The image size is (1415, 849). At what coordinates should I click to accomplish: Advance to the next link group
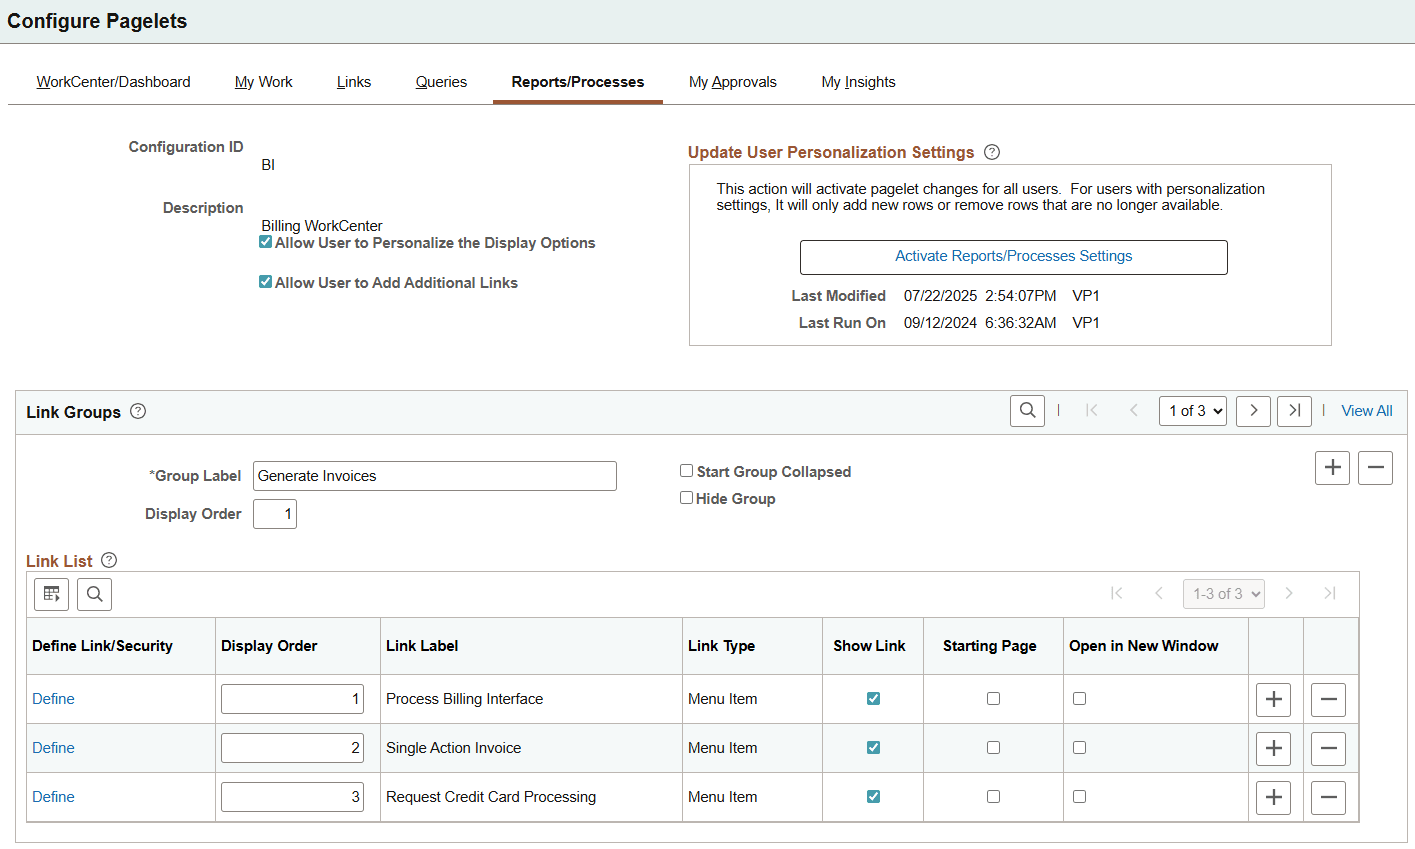coord(1253,411)
